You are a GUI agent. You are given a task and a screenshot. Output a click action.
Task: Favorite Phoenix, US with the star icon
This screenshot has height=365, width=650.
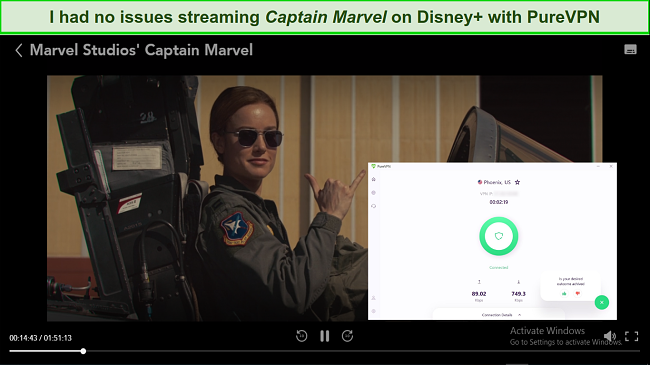[x=517, y=182]
